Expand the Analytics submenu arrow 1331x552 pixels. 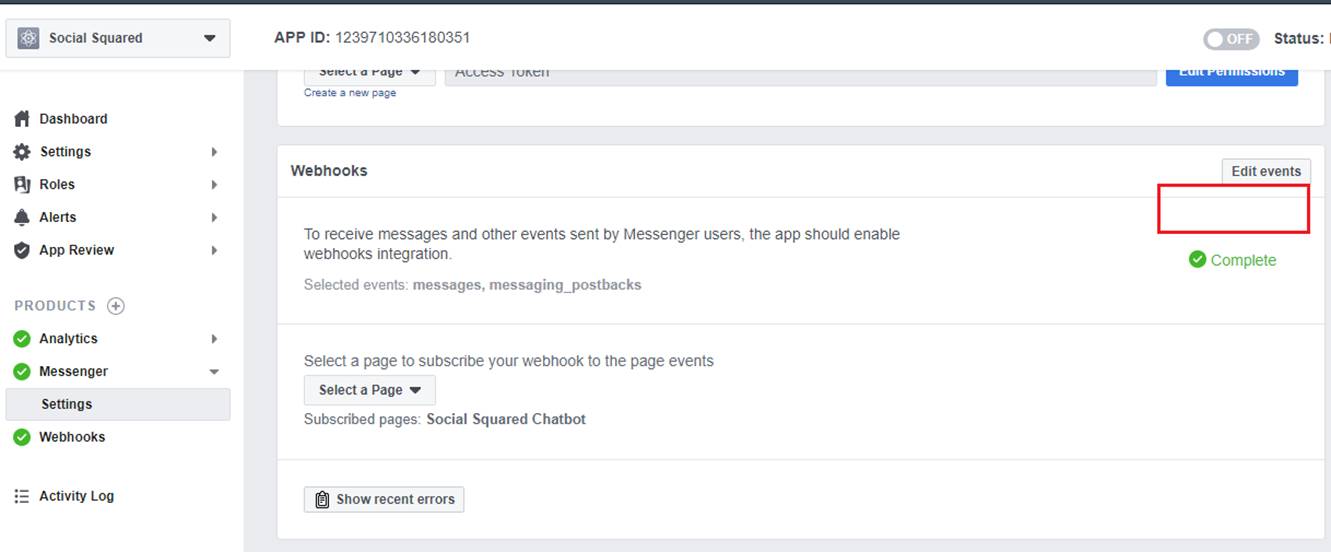[x=214, y=339]
